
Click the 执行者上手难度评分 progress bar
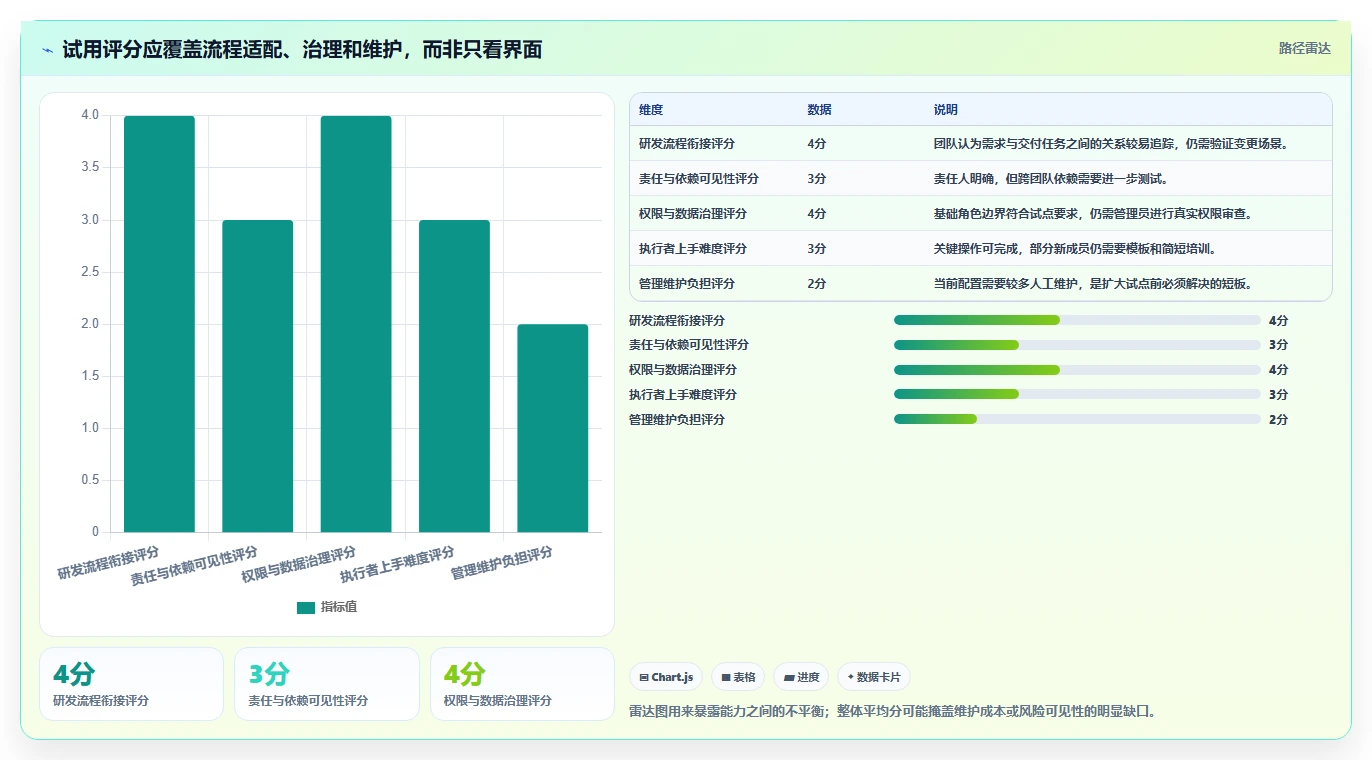coord(1077,394)
